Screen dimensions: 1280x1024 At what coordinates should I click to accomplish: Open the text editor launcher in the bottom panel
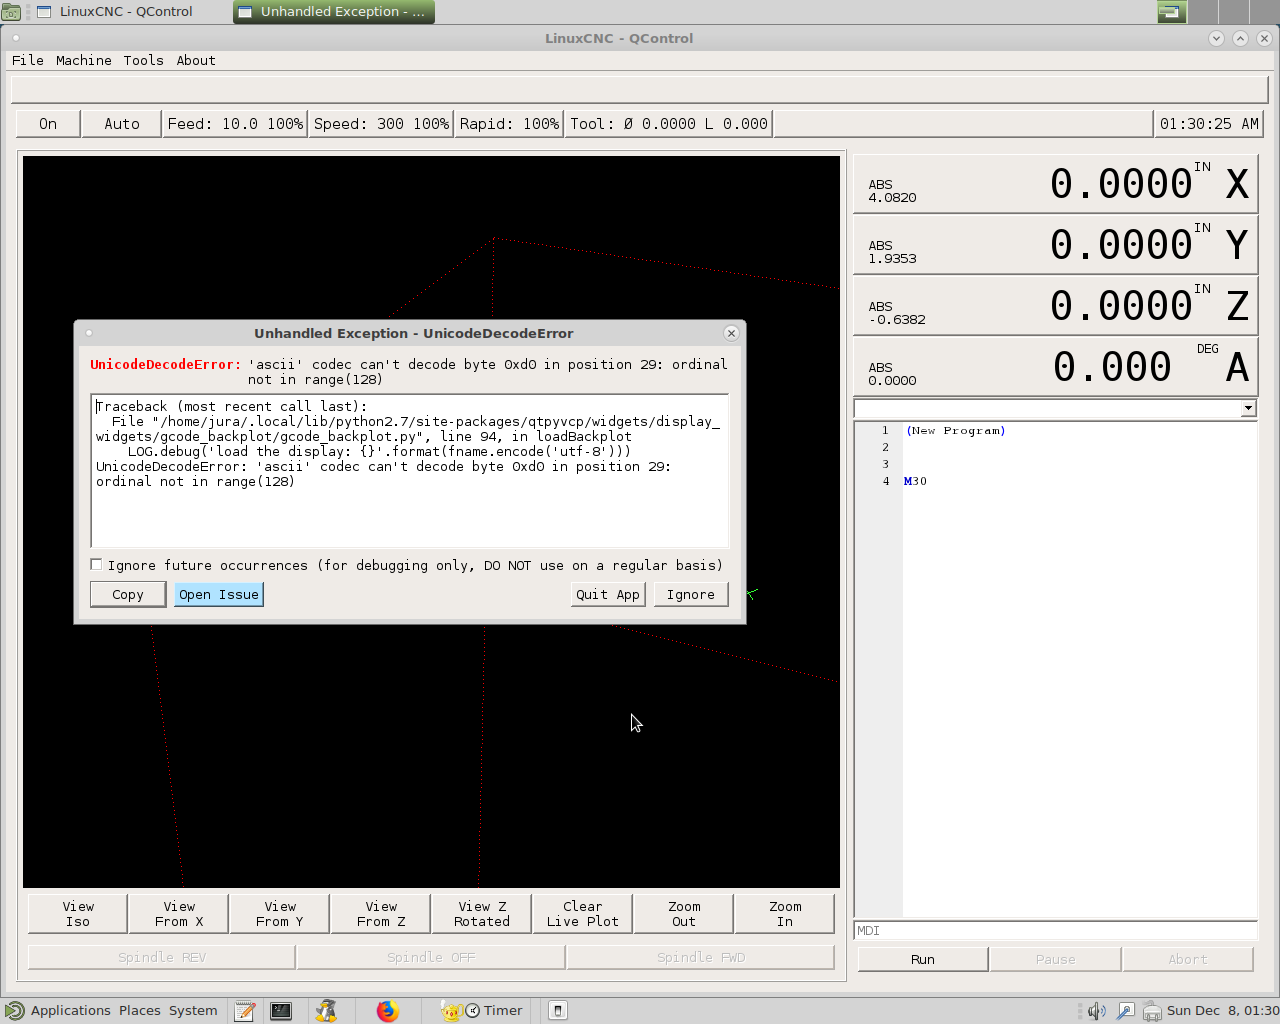click(x=244, y=1011)
